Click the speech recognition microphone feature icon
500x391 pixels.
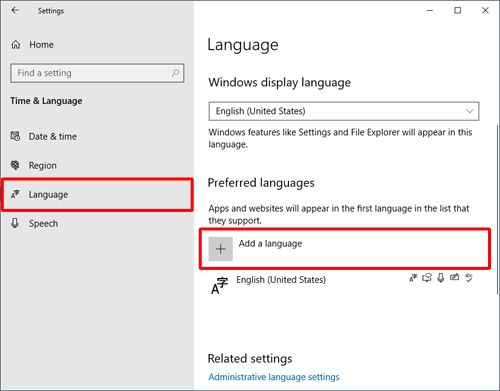point(441,278)
